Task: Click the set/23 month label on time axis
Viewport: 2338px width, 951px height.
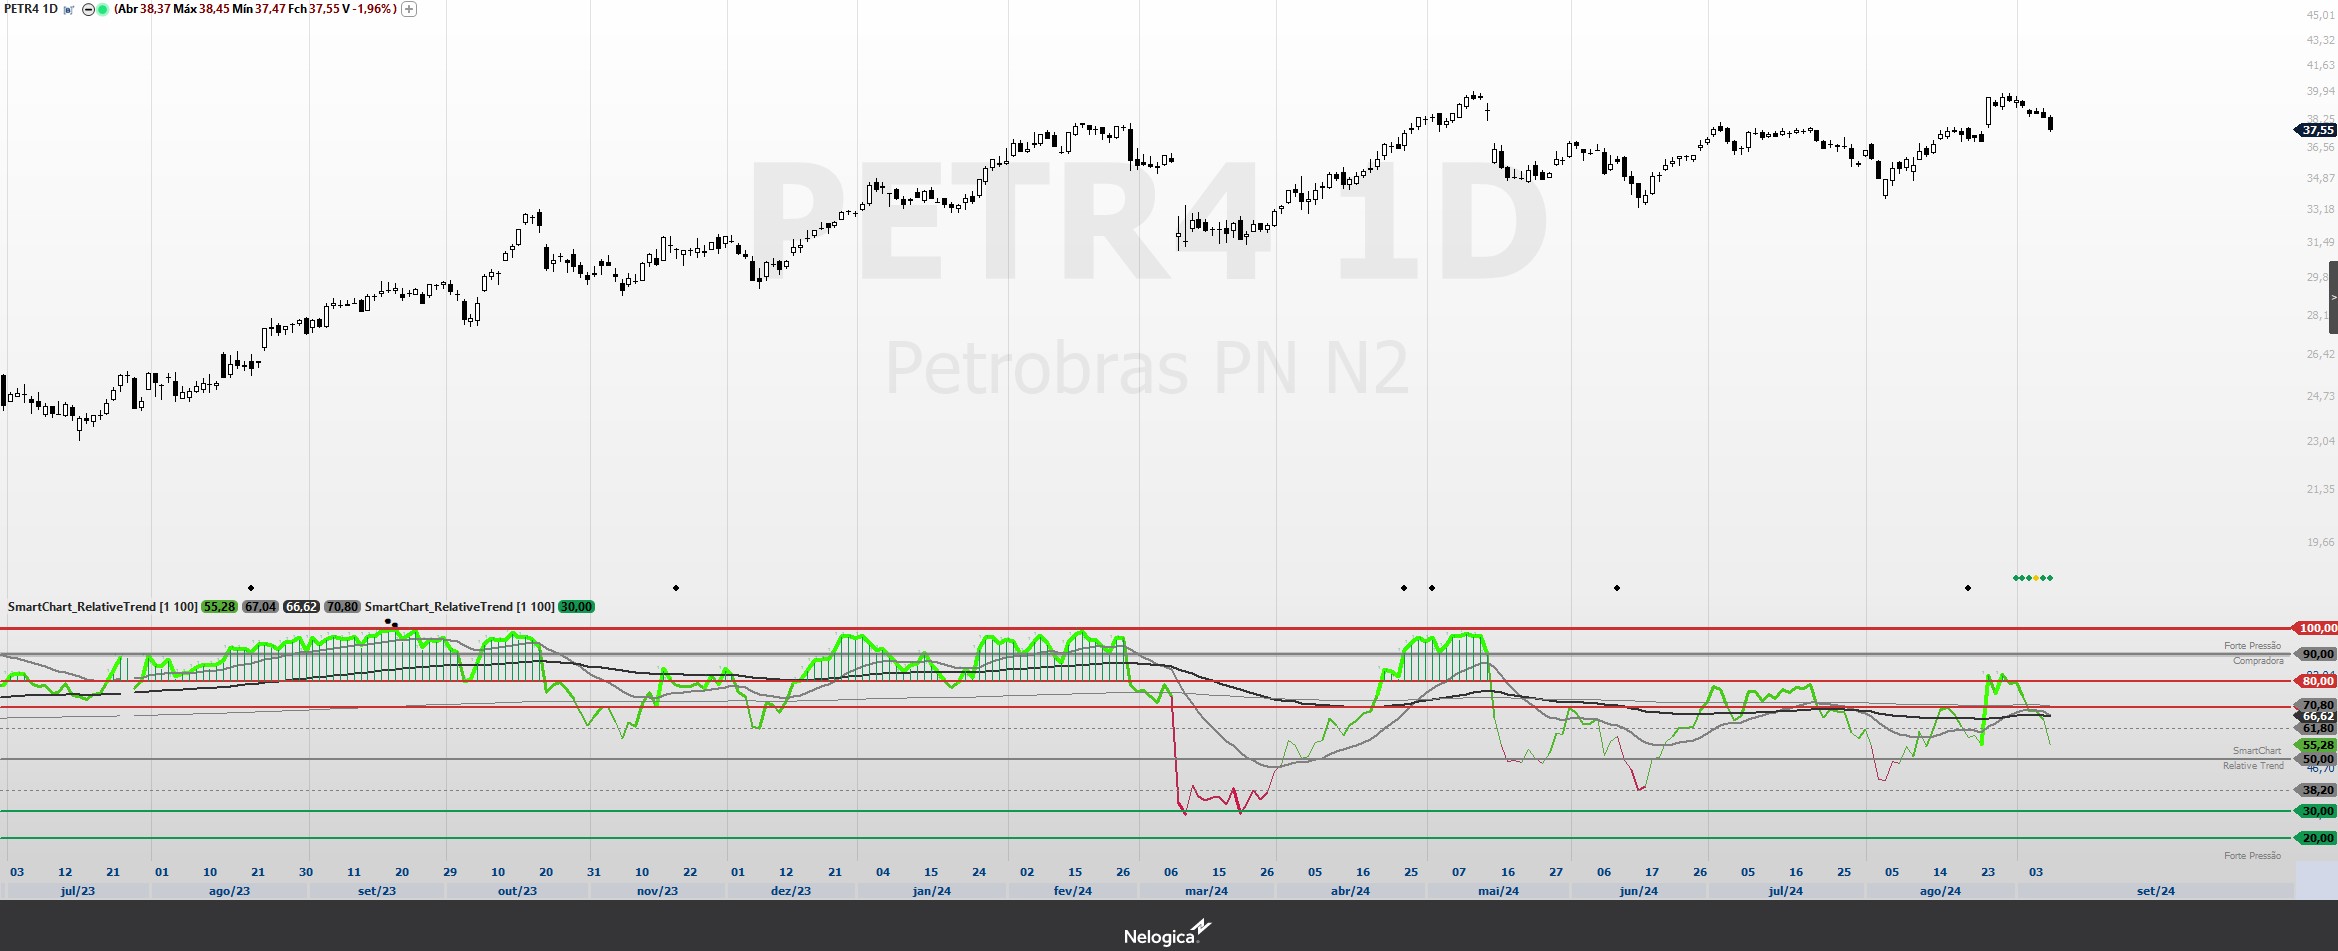Action: (377, 891)
